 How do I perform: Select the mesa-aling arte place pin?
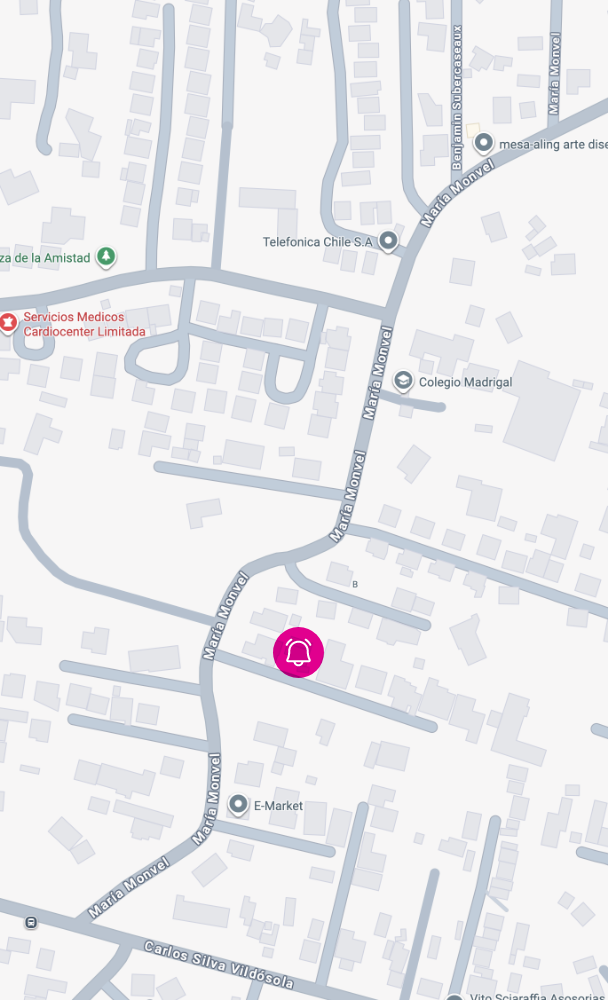click(x=484, y=143)
